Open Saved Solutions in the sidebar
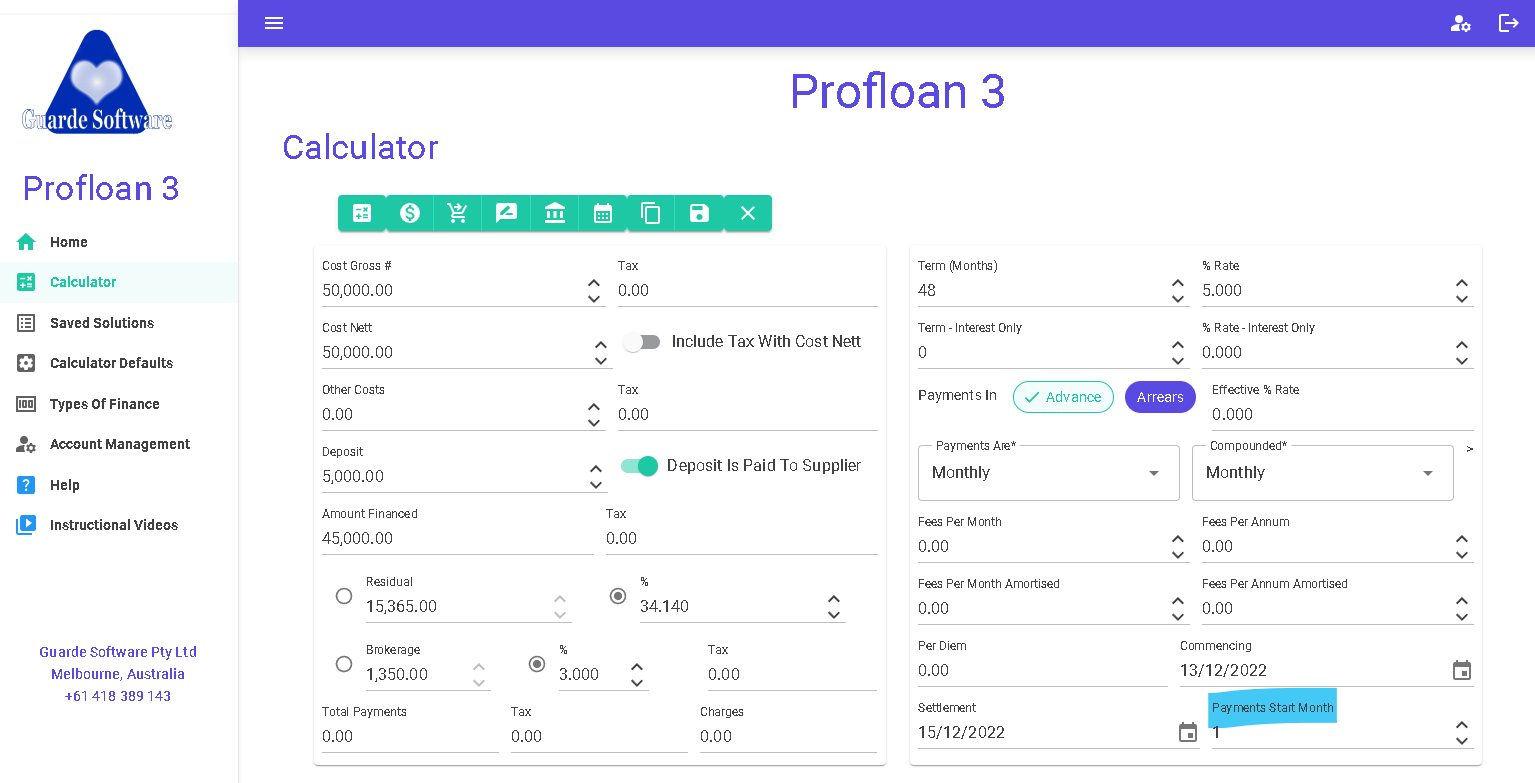1535x783 pixels. click(119, 323)
